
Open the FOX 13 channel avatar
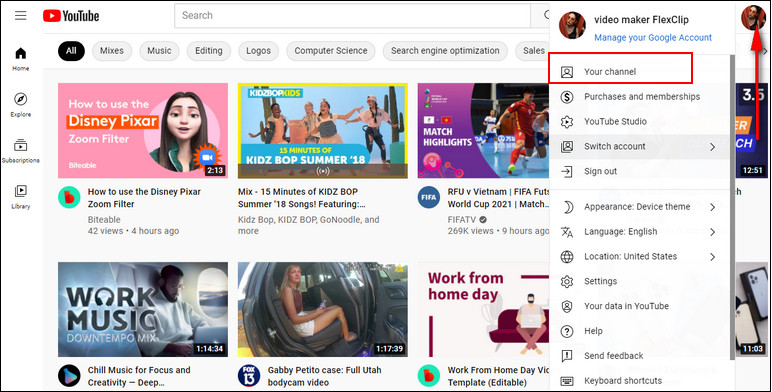point(249,376)
